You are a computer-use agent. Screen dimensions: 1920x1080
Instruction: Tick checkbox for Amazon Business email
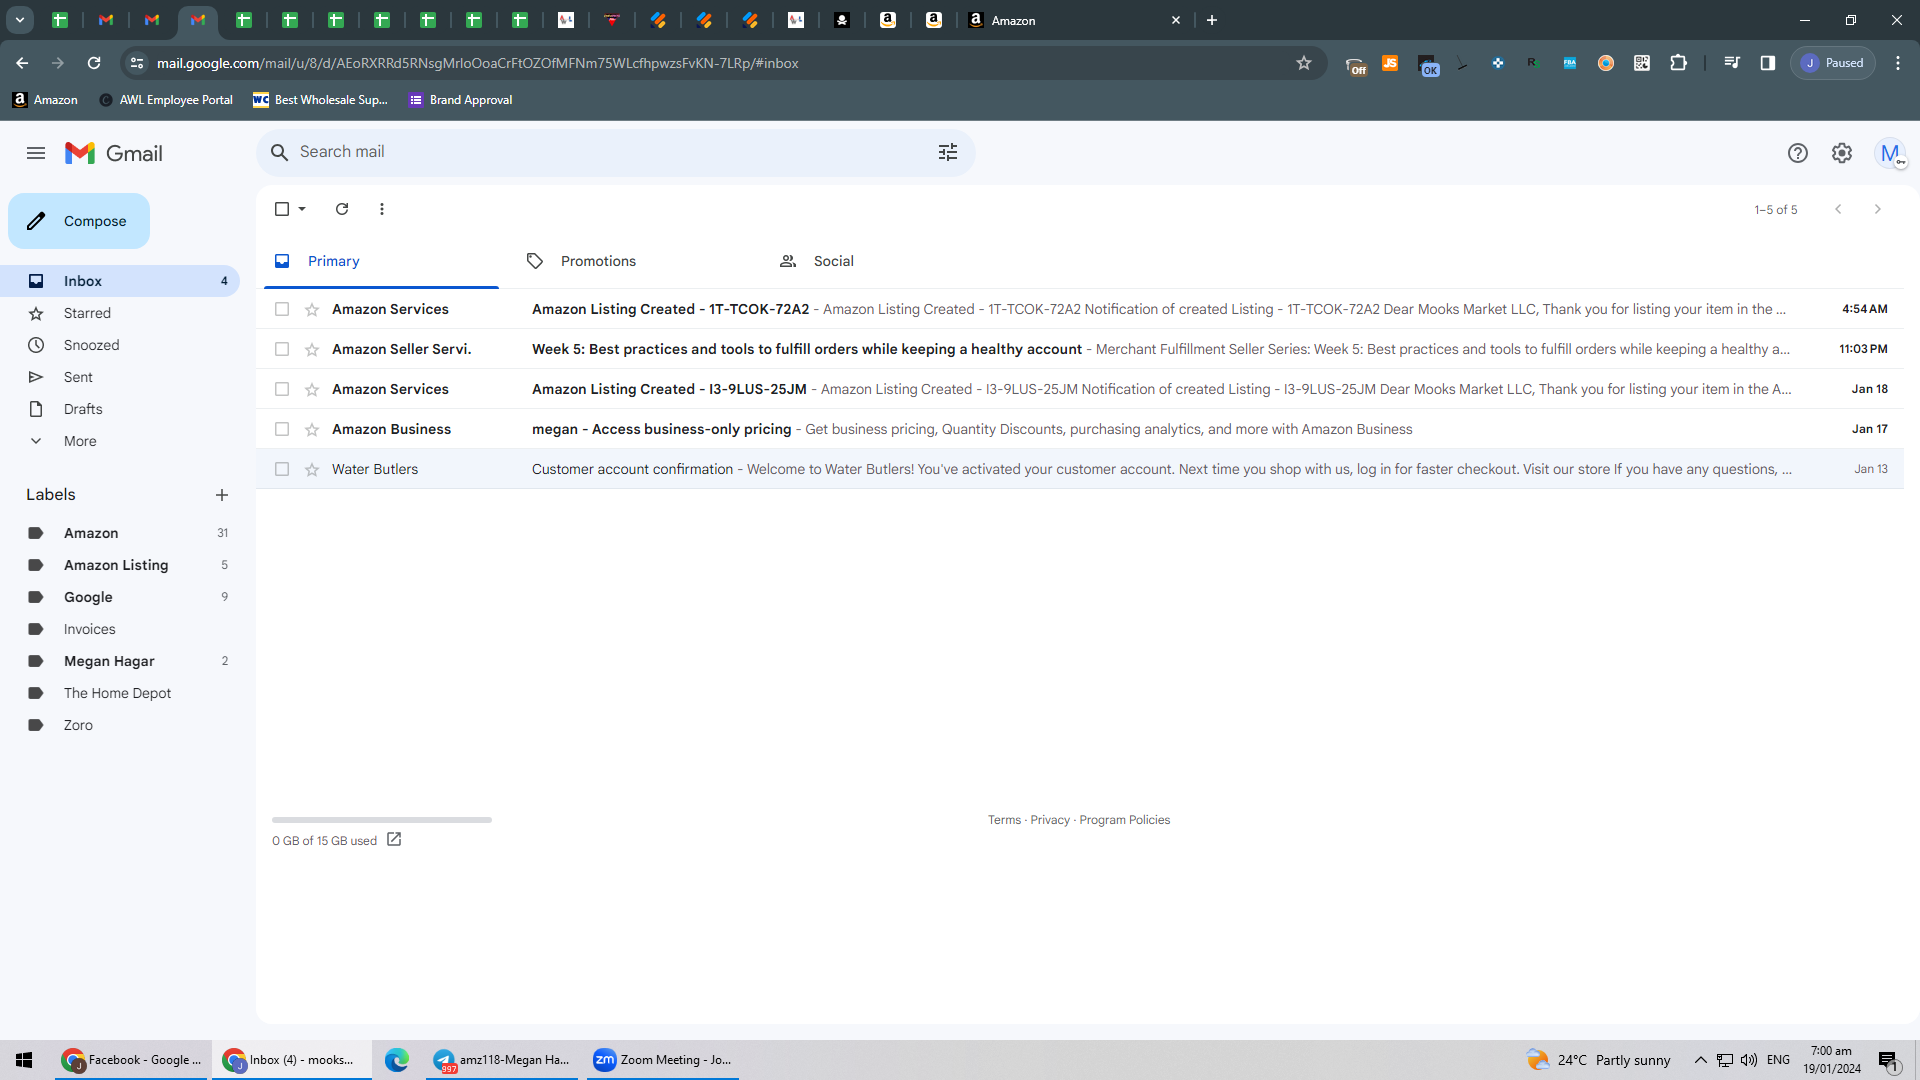282,430
